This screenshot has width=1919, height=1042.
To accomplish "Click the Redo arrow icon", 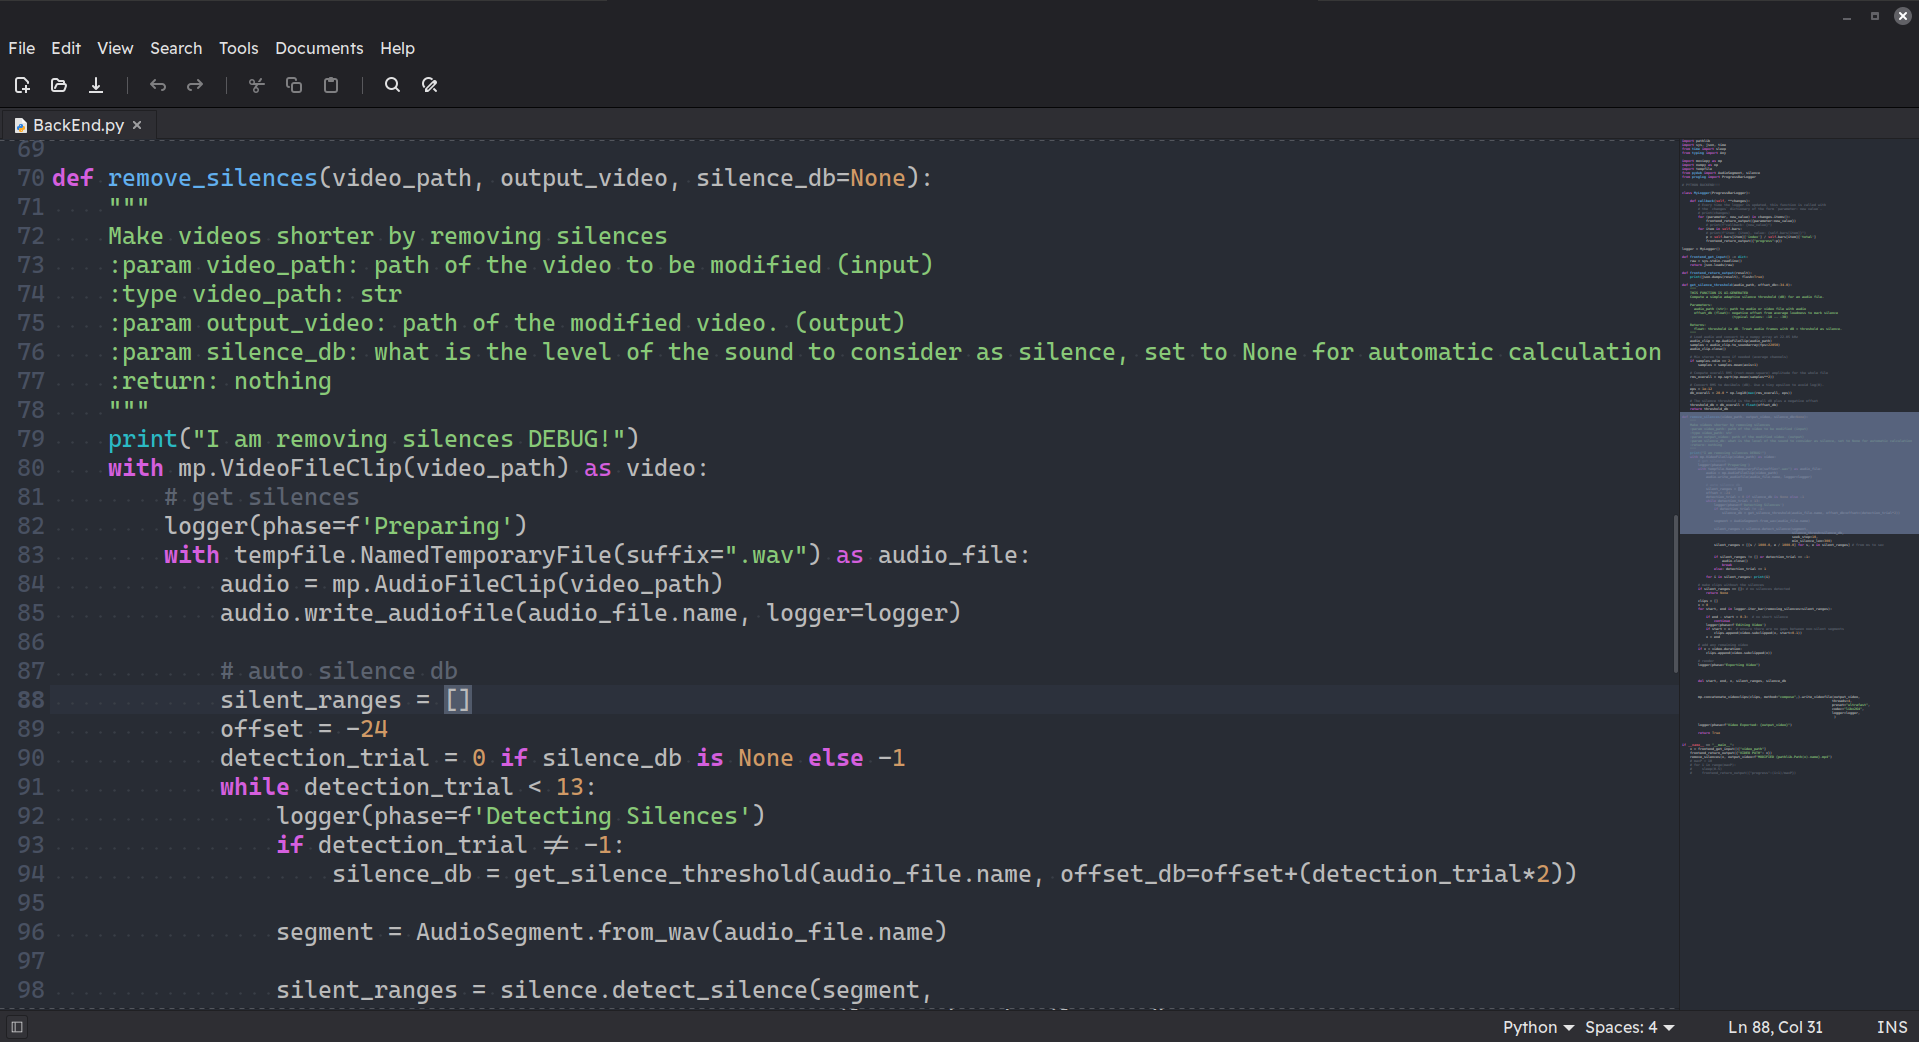I will click(195, 85).
